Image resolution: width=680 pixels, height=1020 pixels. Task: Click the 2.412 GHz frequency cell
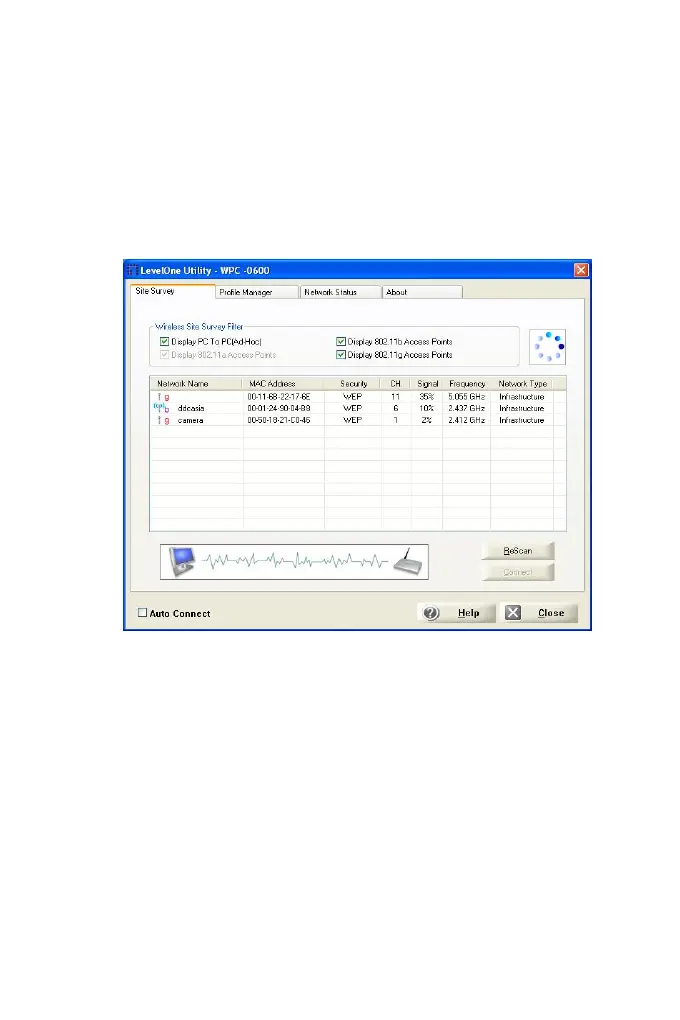pyautogui.click(x=467, y=420)
